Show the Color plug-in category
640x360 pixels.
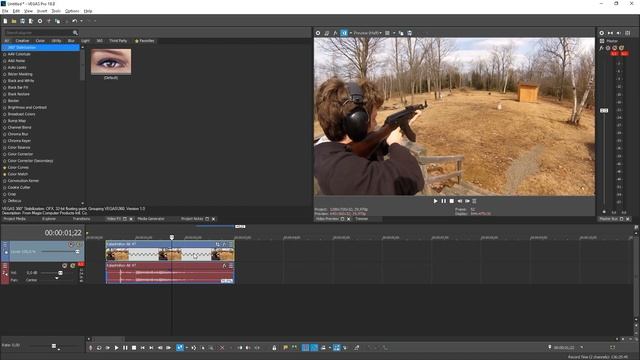click(x=40, y=41)
